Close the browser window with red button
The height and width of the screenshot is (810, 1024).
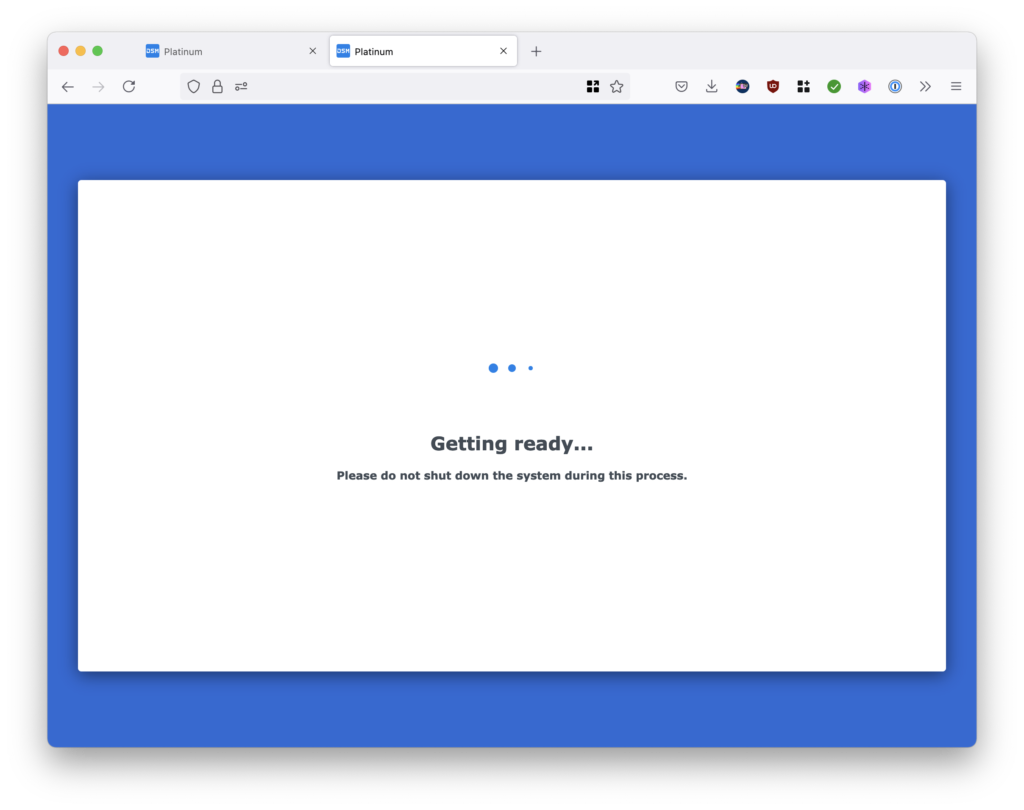point(63,51)
